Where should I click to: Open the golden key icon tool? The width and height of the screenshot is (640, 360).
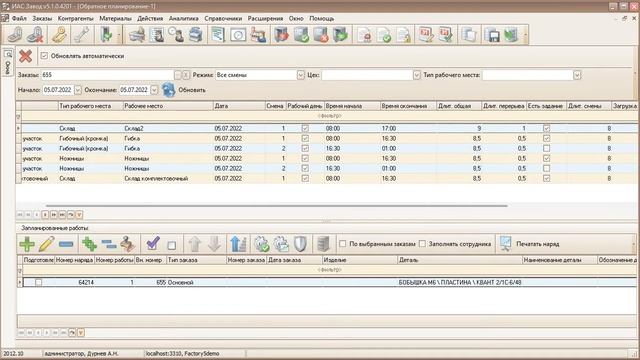tap(60, 35)
